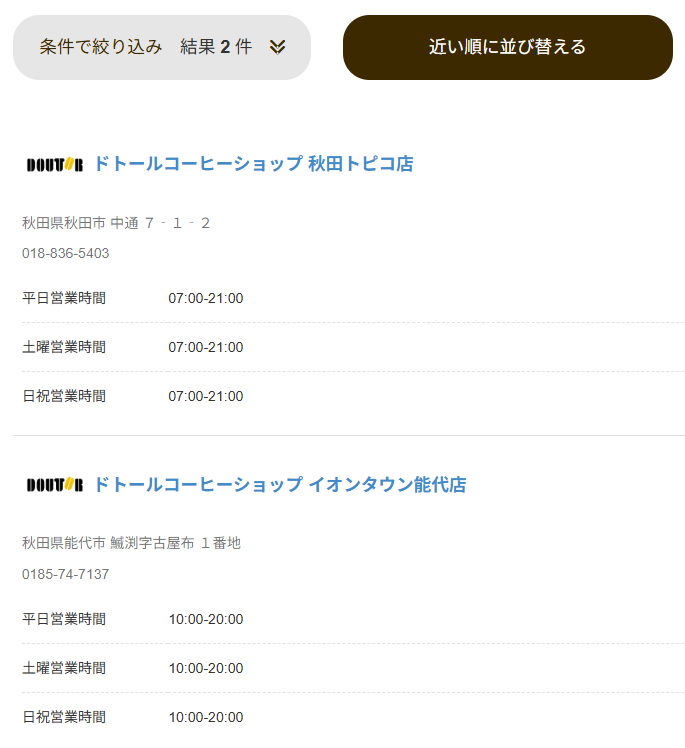Image resolution: width=685 pixels, height=748 pixels.
Task: Select 平日営業時間 label for 秋田トピコ店
Action: click(64, 298)
